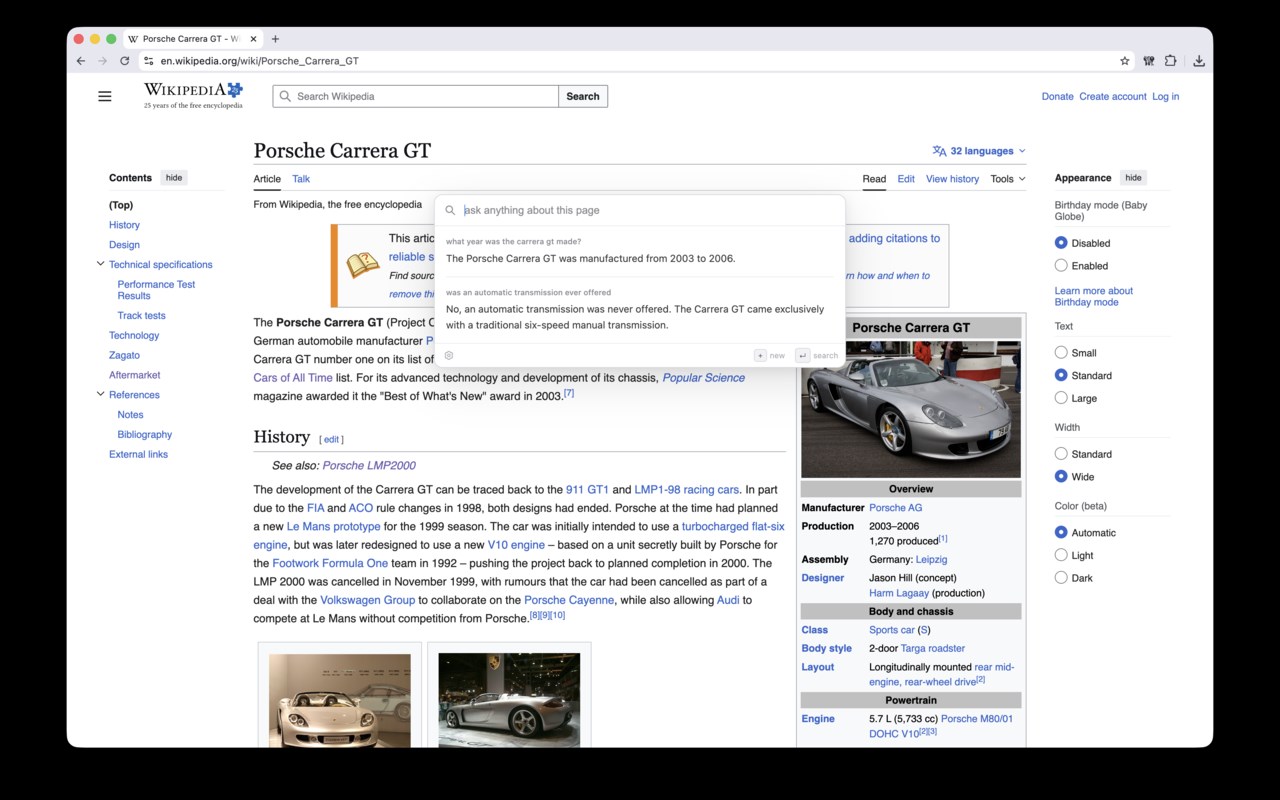Screen dimensions: 1280x800
Task: Click the magnifier icon in ask popup
Action: click(x=451, y=211)
